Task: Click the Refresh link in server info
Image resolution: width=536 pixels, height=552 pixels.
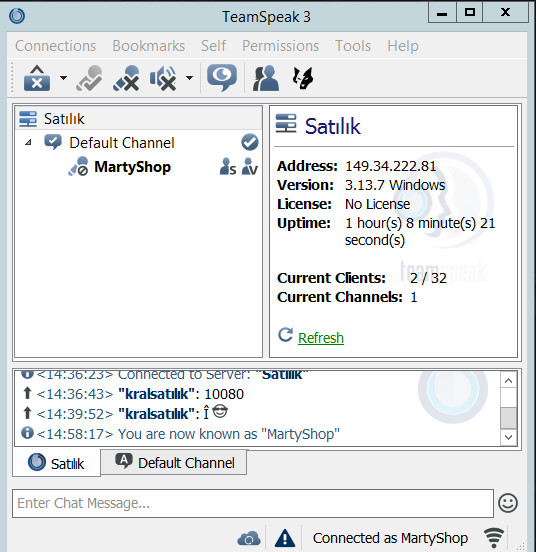Action: (321, 338)
